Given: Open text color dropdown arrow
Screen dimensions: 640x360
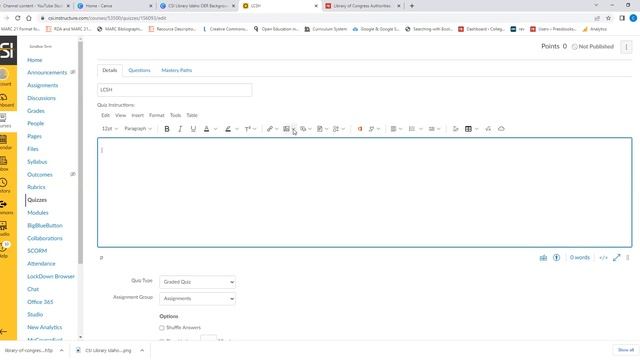Looking at the screenshot, I should (x=216, y=129).
